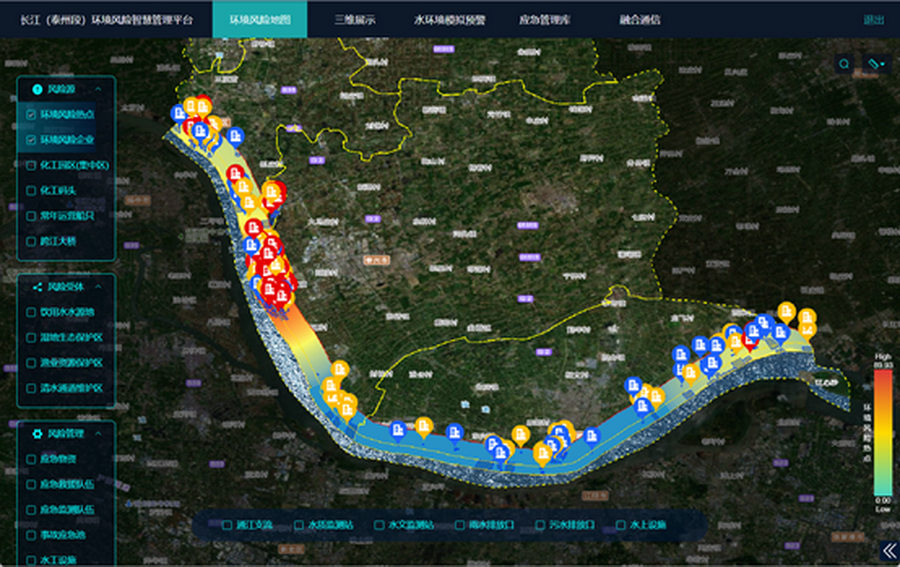Check the 污水排放口 option in bottom bar
Viewport: 900px width, 567px height.
point(541,524)
